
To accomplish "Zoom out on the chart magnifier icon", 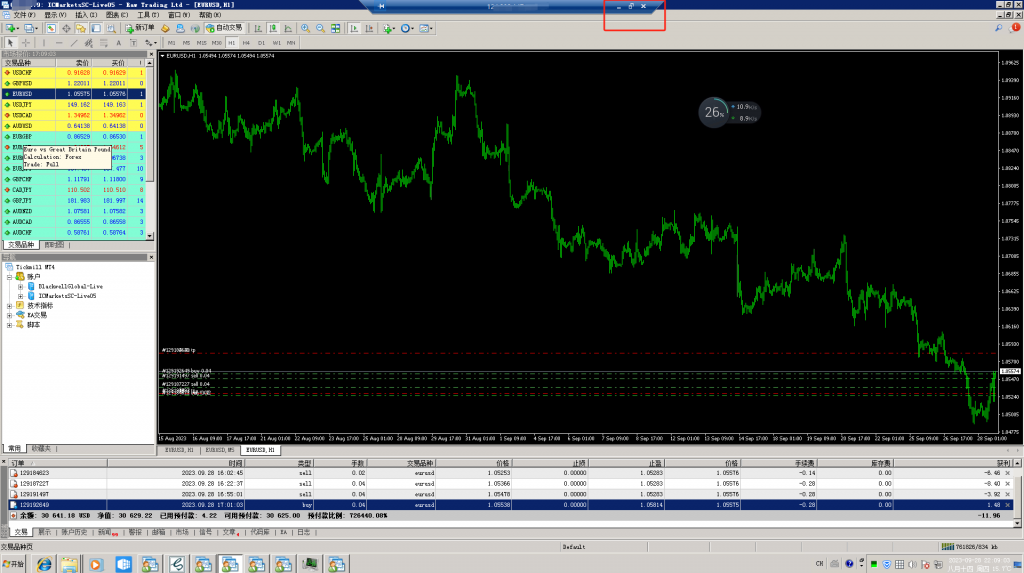I will point(320,28).
